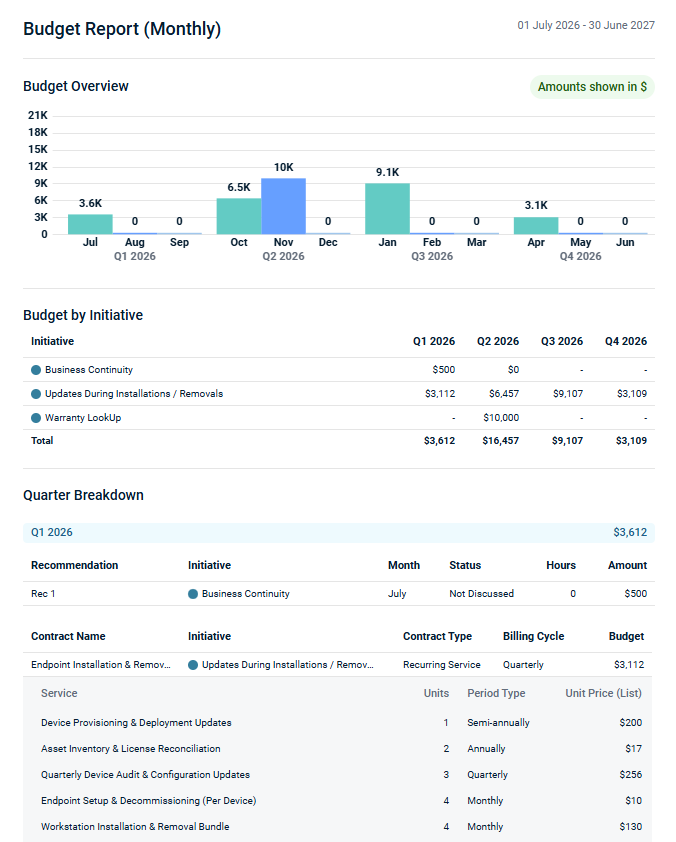676x842 pixels.
Task: Click the July bar in chart
Action: click(90, 224)
